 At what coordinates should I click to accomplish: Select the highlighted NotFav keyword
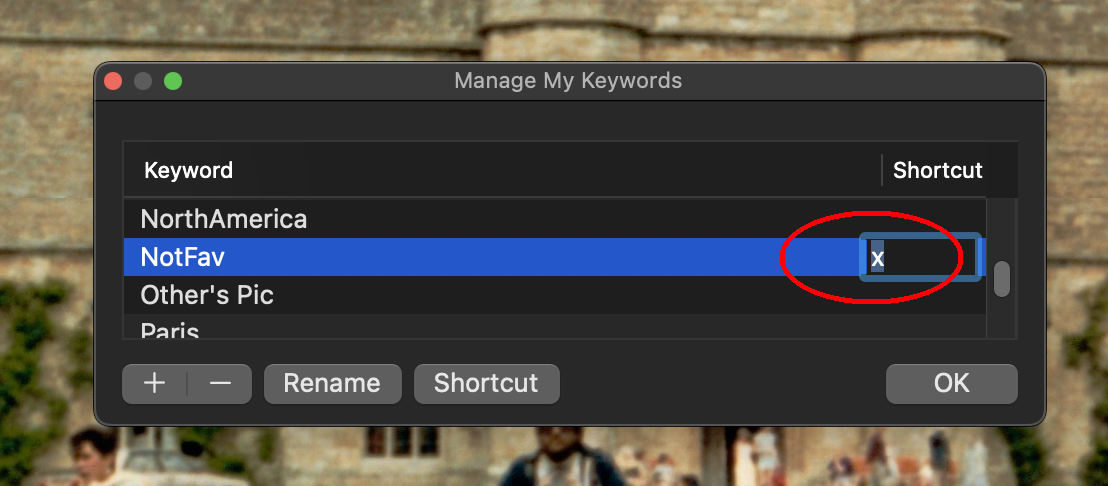coord(183,257)
